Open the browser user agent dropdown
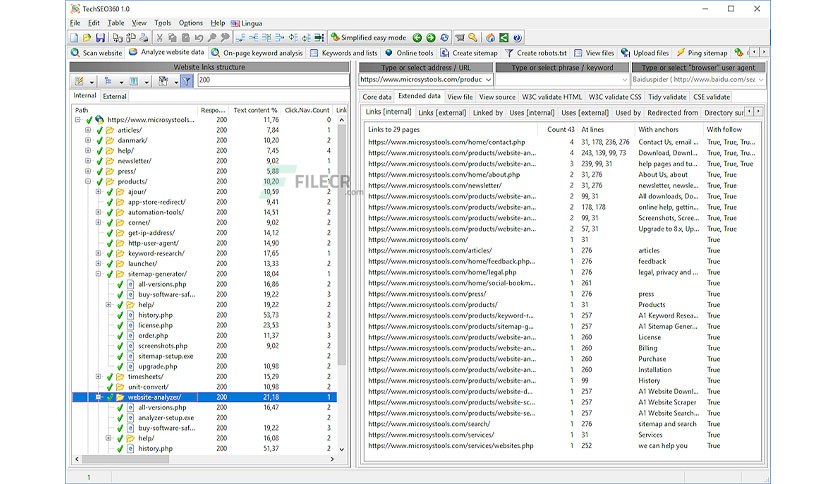The width and height of the screenshot is (836, 484). pyautogui.click(x=761, y=79)
